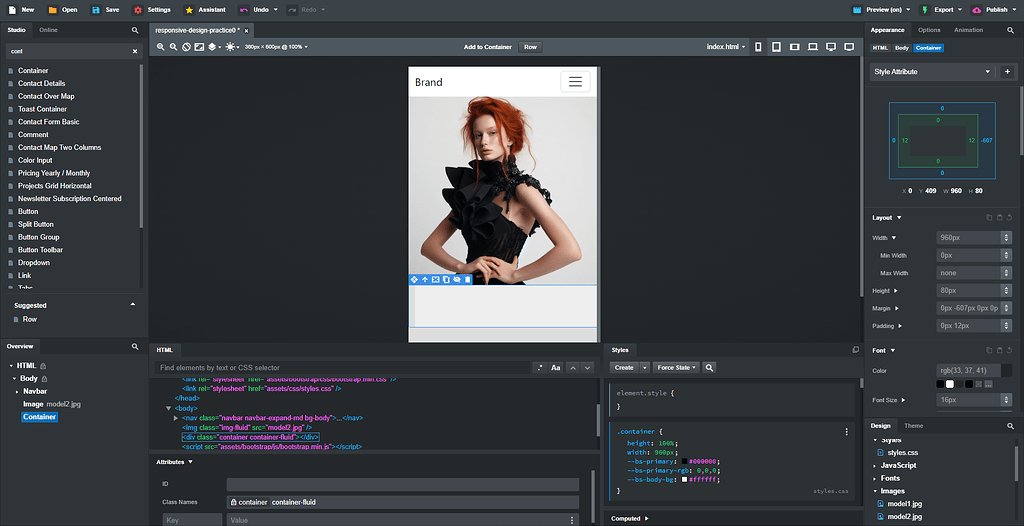Screen dimensions: 1024x526
Task: Select Image model2.jpg in Overview tree
Action: [x=52, y=404]
